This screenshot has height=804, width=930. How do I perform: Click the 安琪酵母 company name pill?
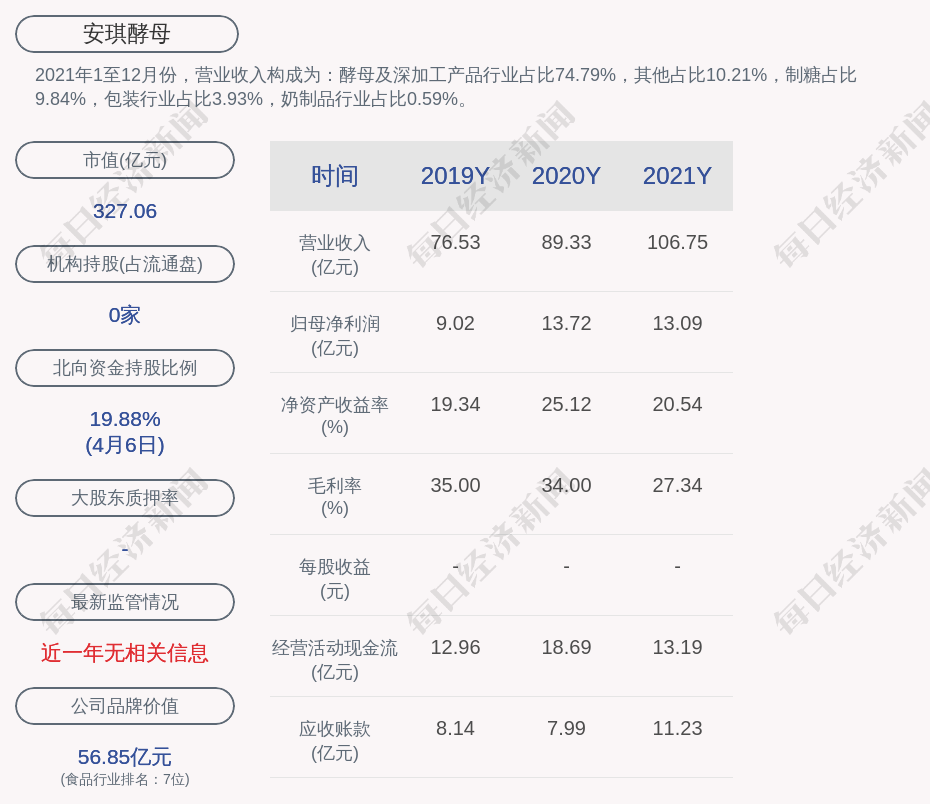click(127, 34)
